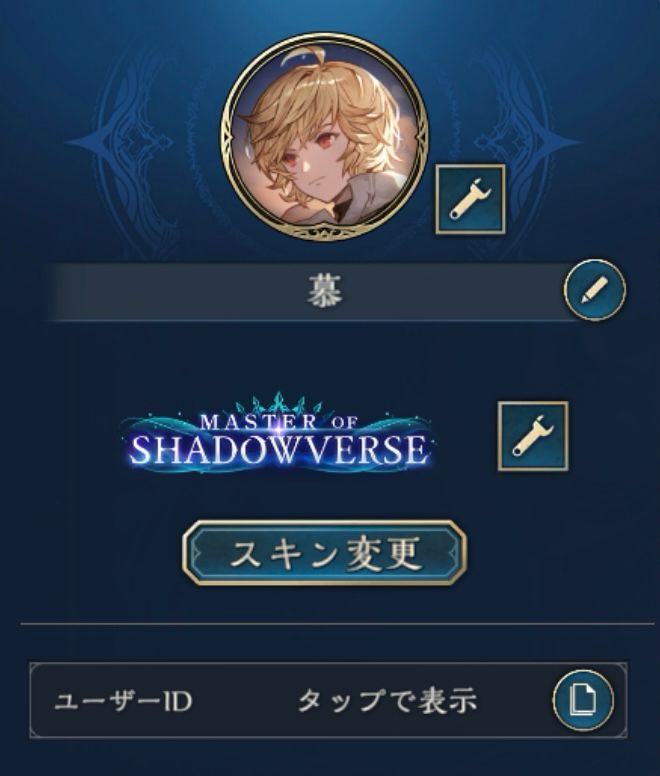Click the SHADOWVERSE title text
This screenshot has height=776, width=660.
[278, 449]
